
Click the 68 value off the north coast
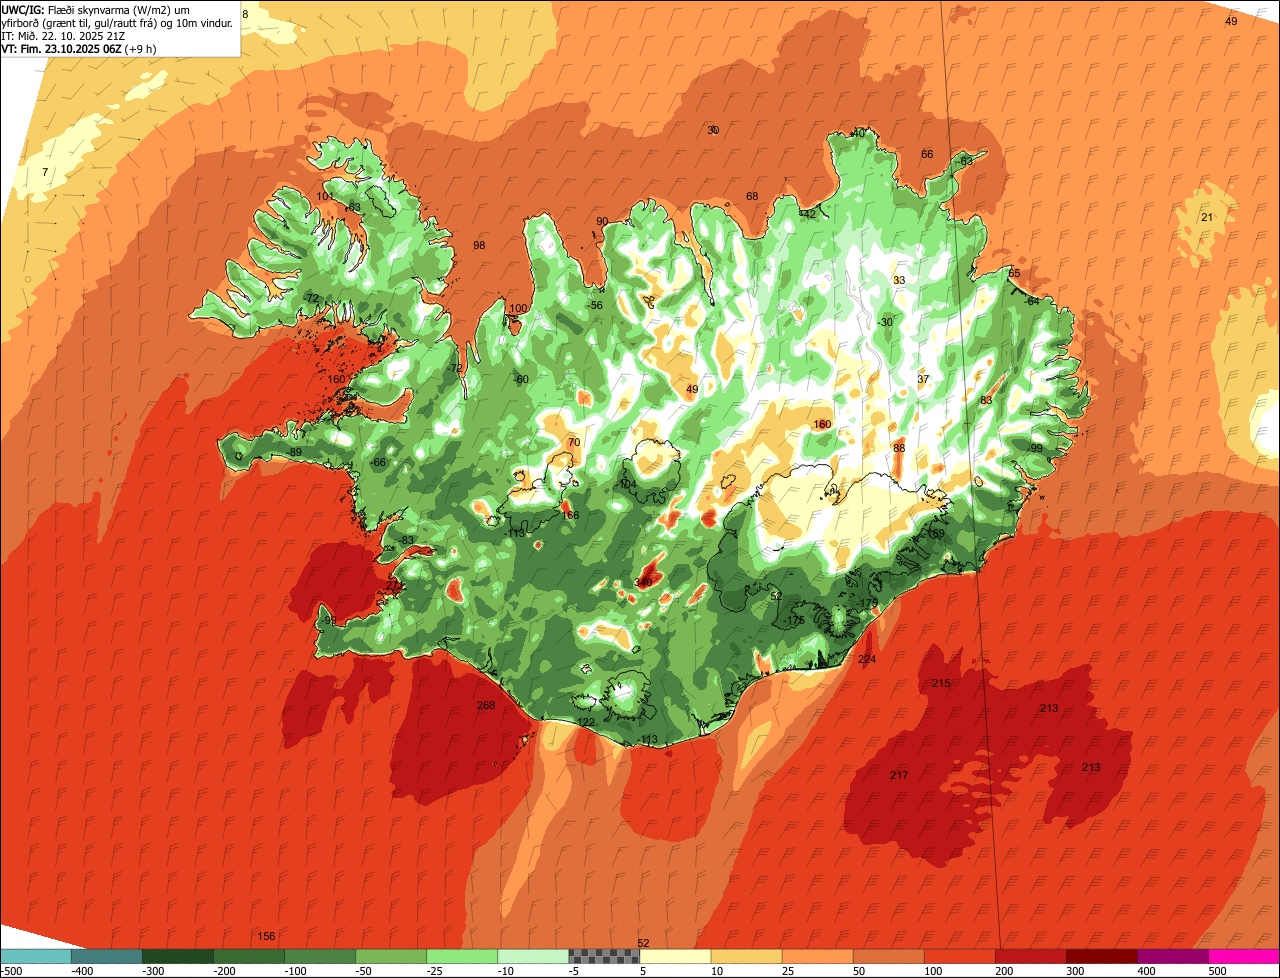tap(752, 196)
